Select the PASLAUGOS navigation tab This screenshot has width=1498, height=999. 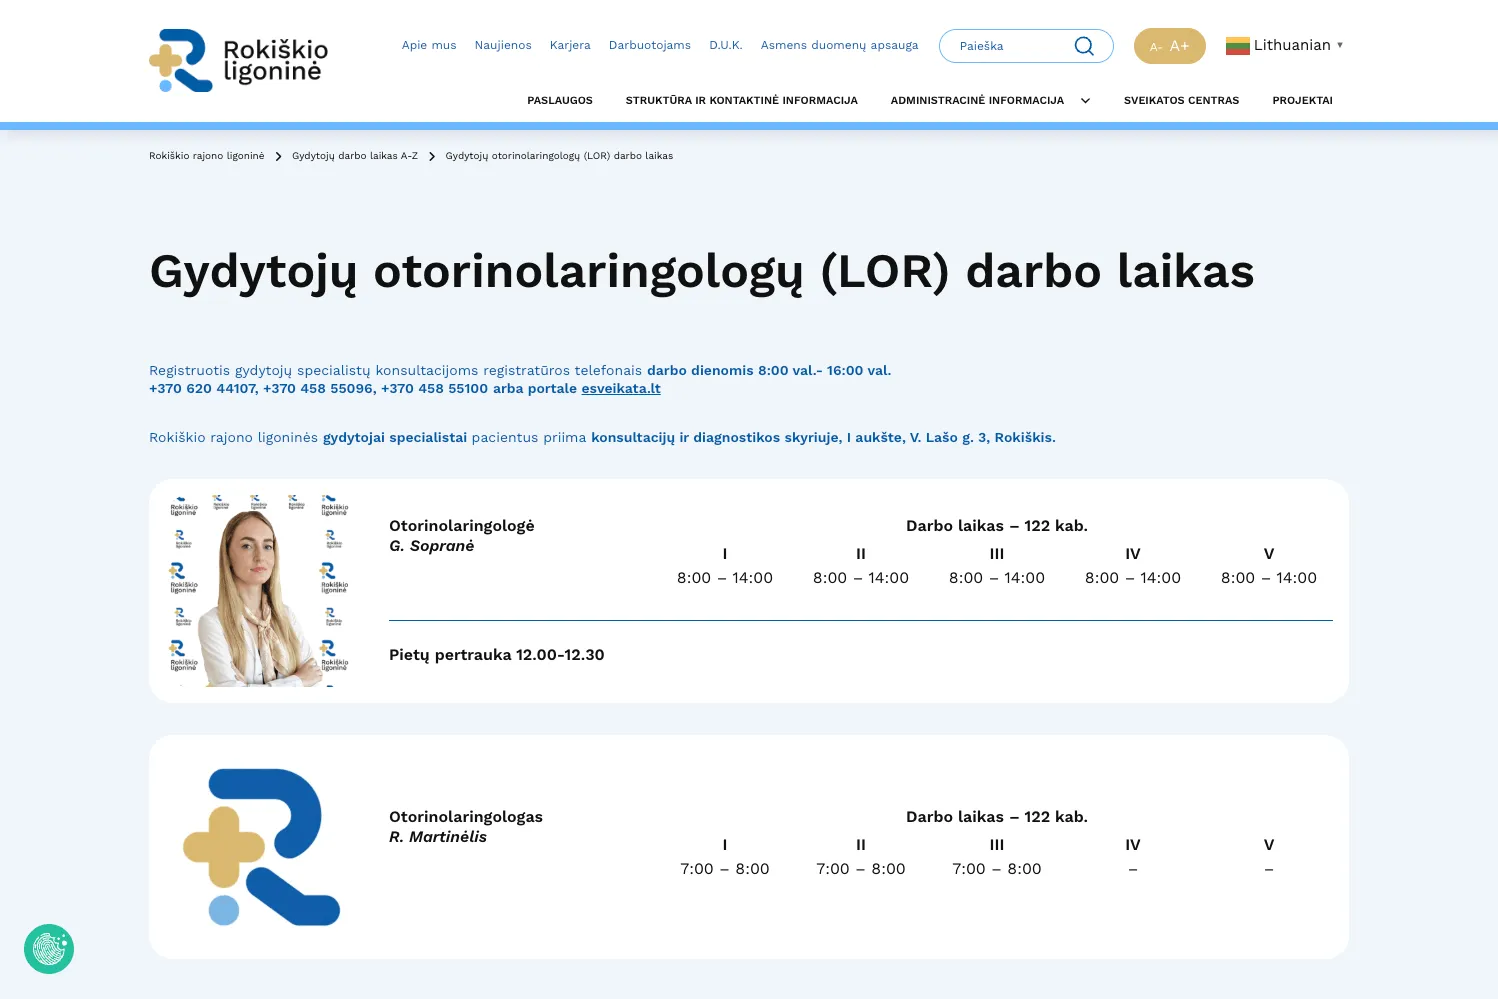click(x=560, y=100)
